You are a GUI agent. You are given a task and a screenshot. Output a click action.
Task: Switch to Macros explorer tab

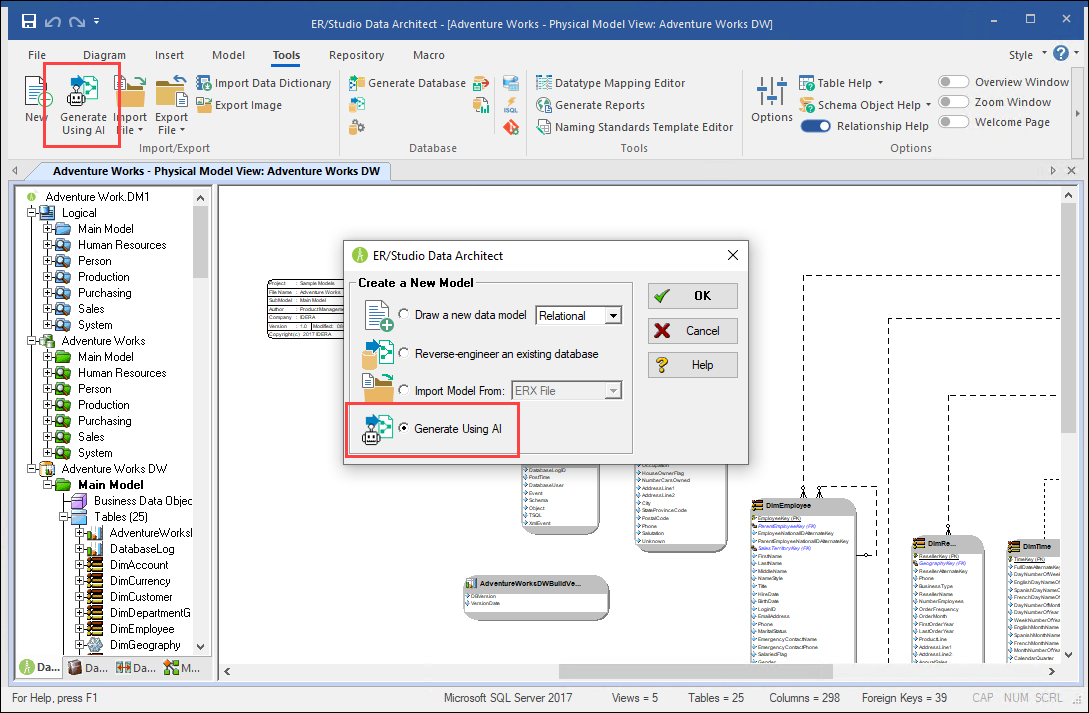point(182,668)
